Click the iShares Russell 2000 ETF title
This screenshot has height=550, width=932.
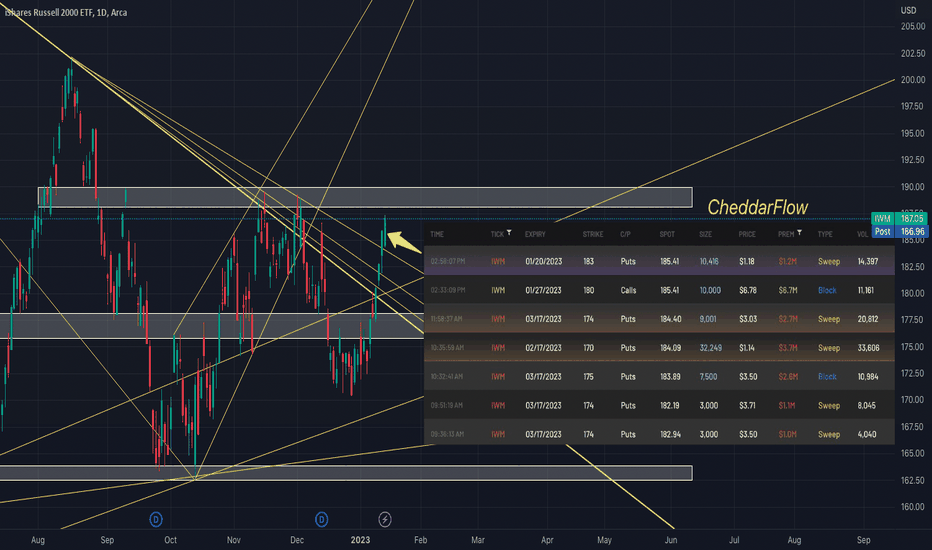[x=66, y=12]
